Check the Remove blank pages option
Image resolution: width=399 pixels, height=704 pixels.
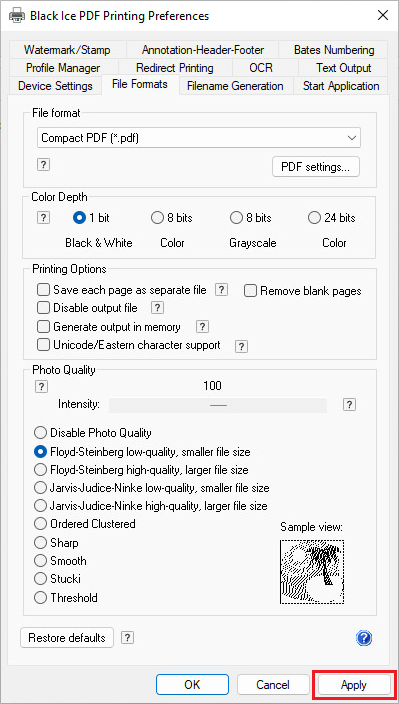[250, 291]
